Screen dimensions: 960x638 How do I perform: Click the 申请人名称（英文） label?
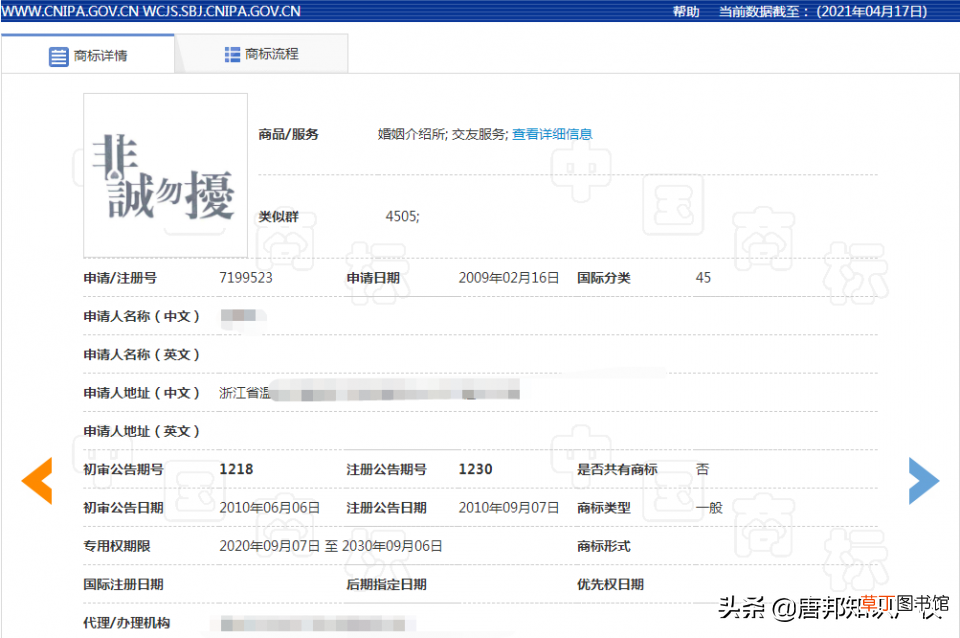tap(141, 355)
